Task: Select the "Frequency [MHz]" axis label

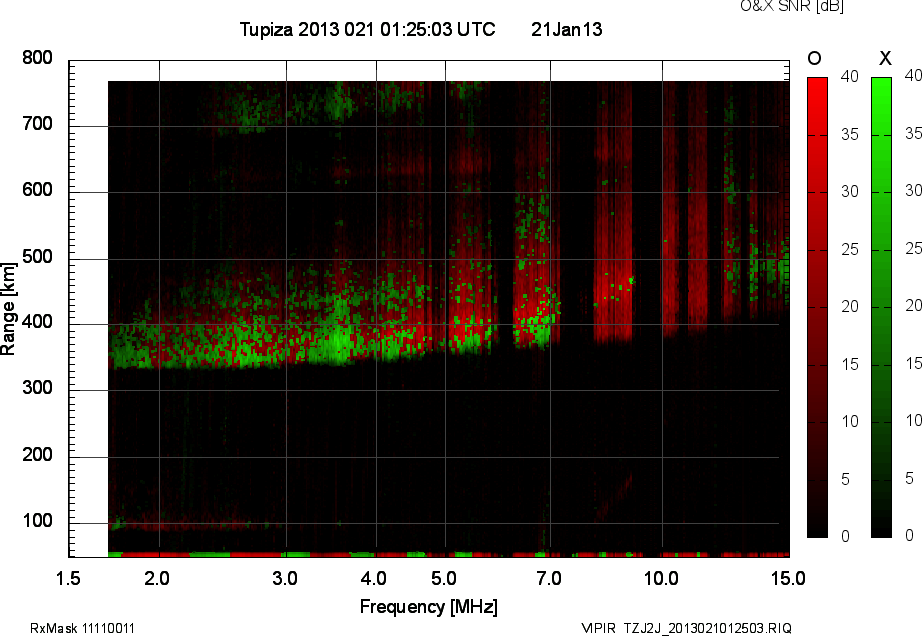Action: tap(428, 606)
